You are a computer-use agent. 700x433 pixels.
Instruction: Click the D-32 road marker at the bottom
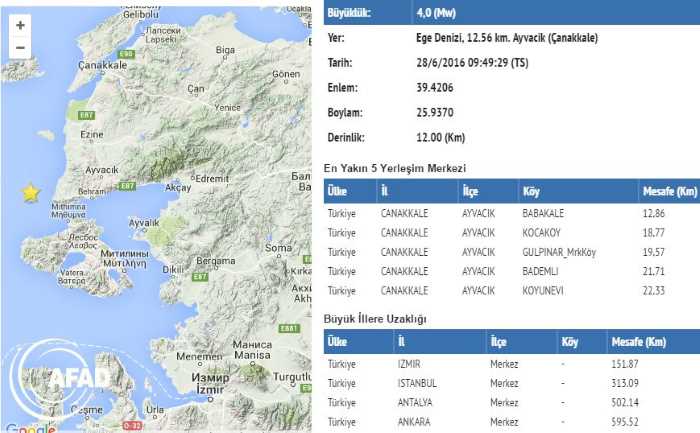(133, 426)
